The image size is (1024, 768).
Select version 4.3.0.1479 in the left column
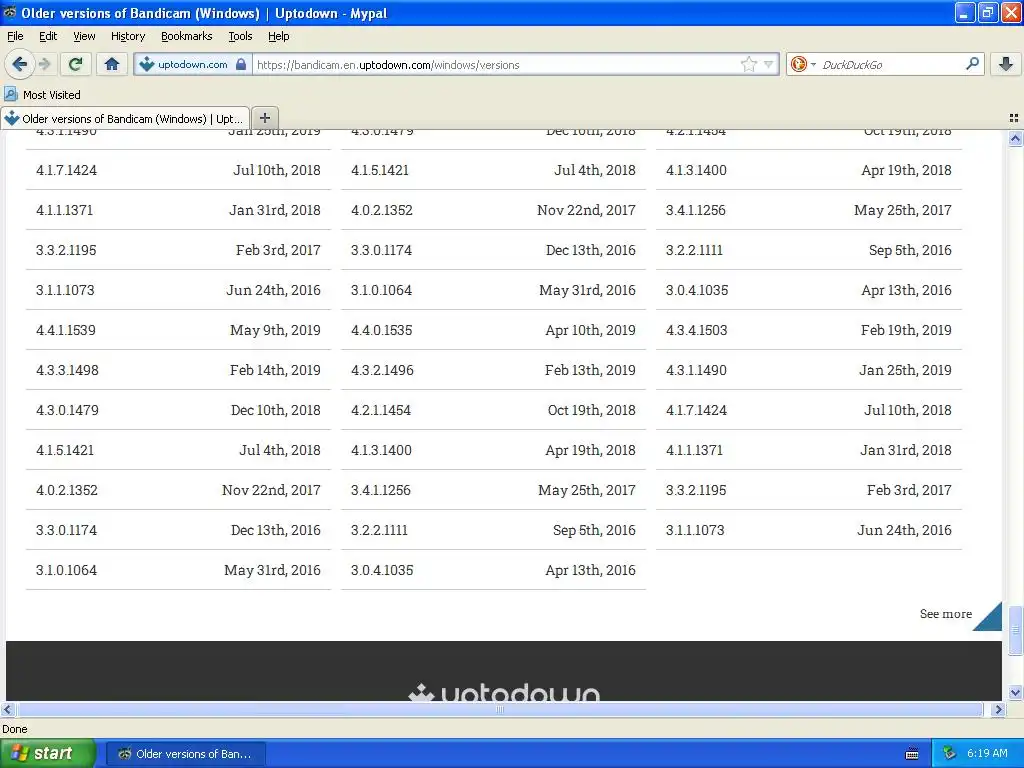(178, 409)
